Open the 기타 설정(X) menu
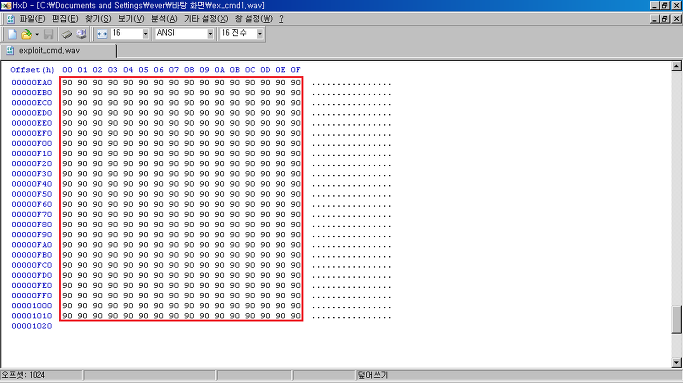The width and height of the screenshot is (683, 383). point(206,19)
